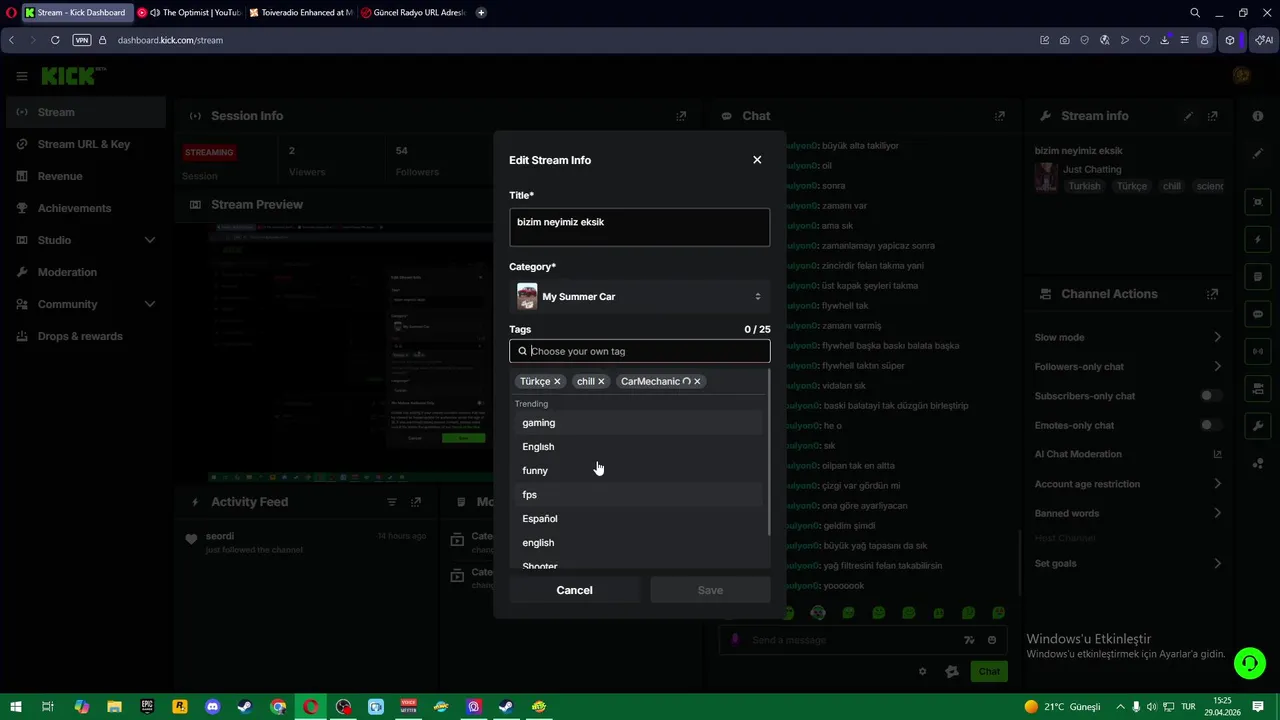Pop out the Session Info panel
The width and height of the screenshot is (1280, 720).
pos(681,116)
